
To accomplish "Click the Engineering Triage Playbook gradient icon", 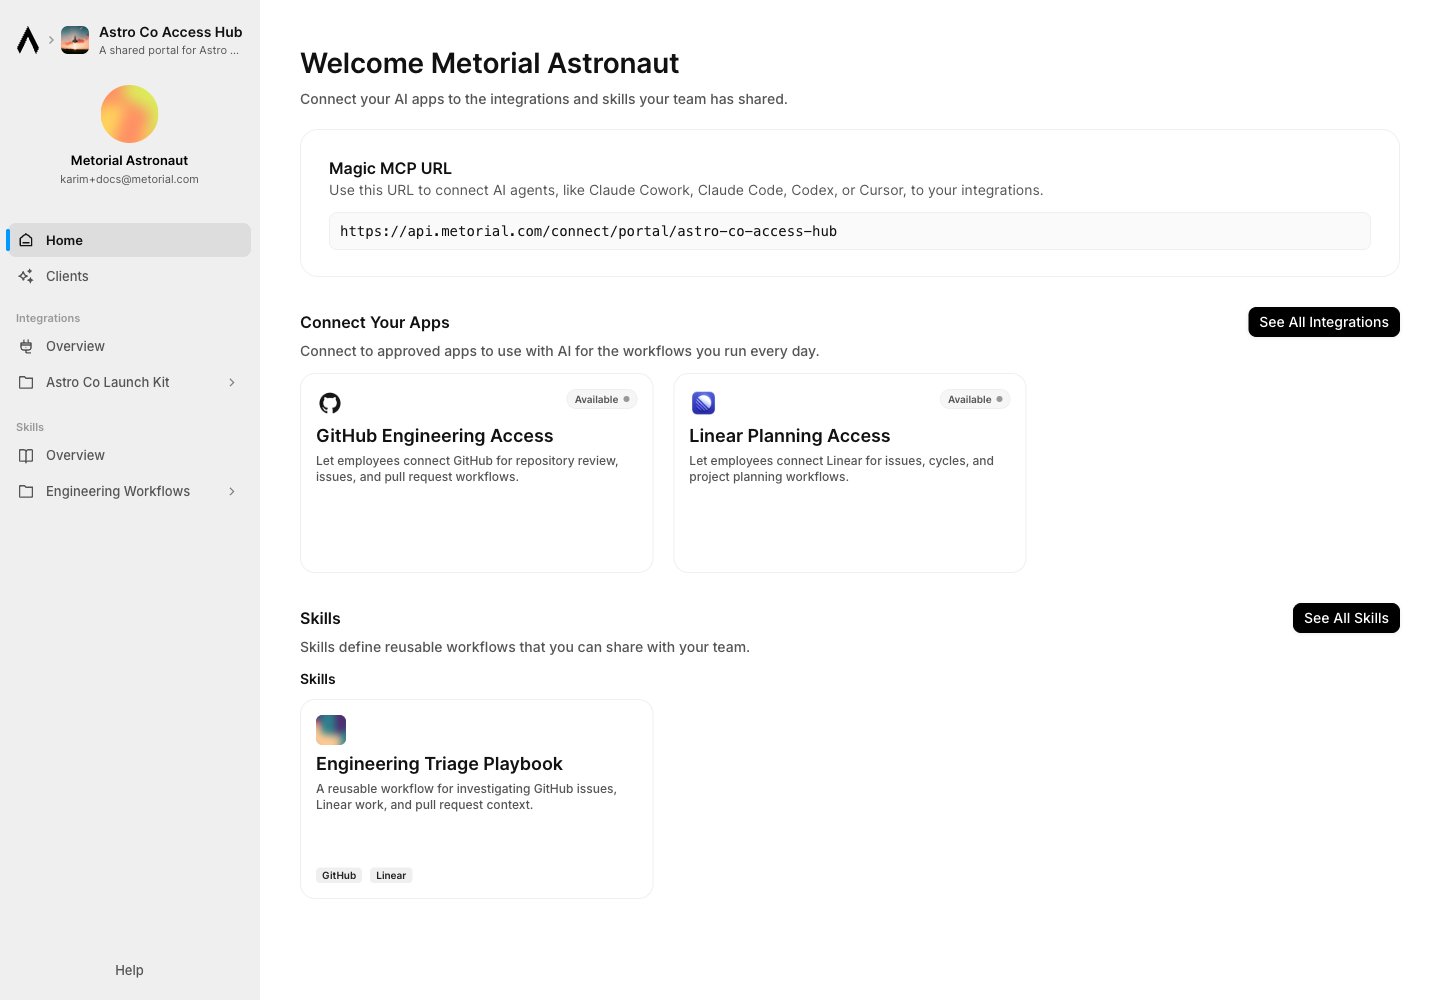I will (331, 730).
